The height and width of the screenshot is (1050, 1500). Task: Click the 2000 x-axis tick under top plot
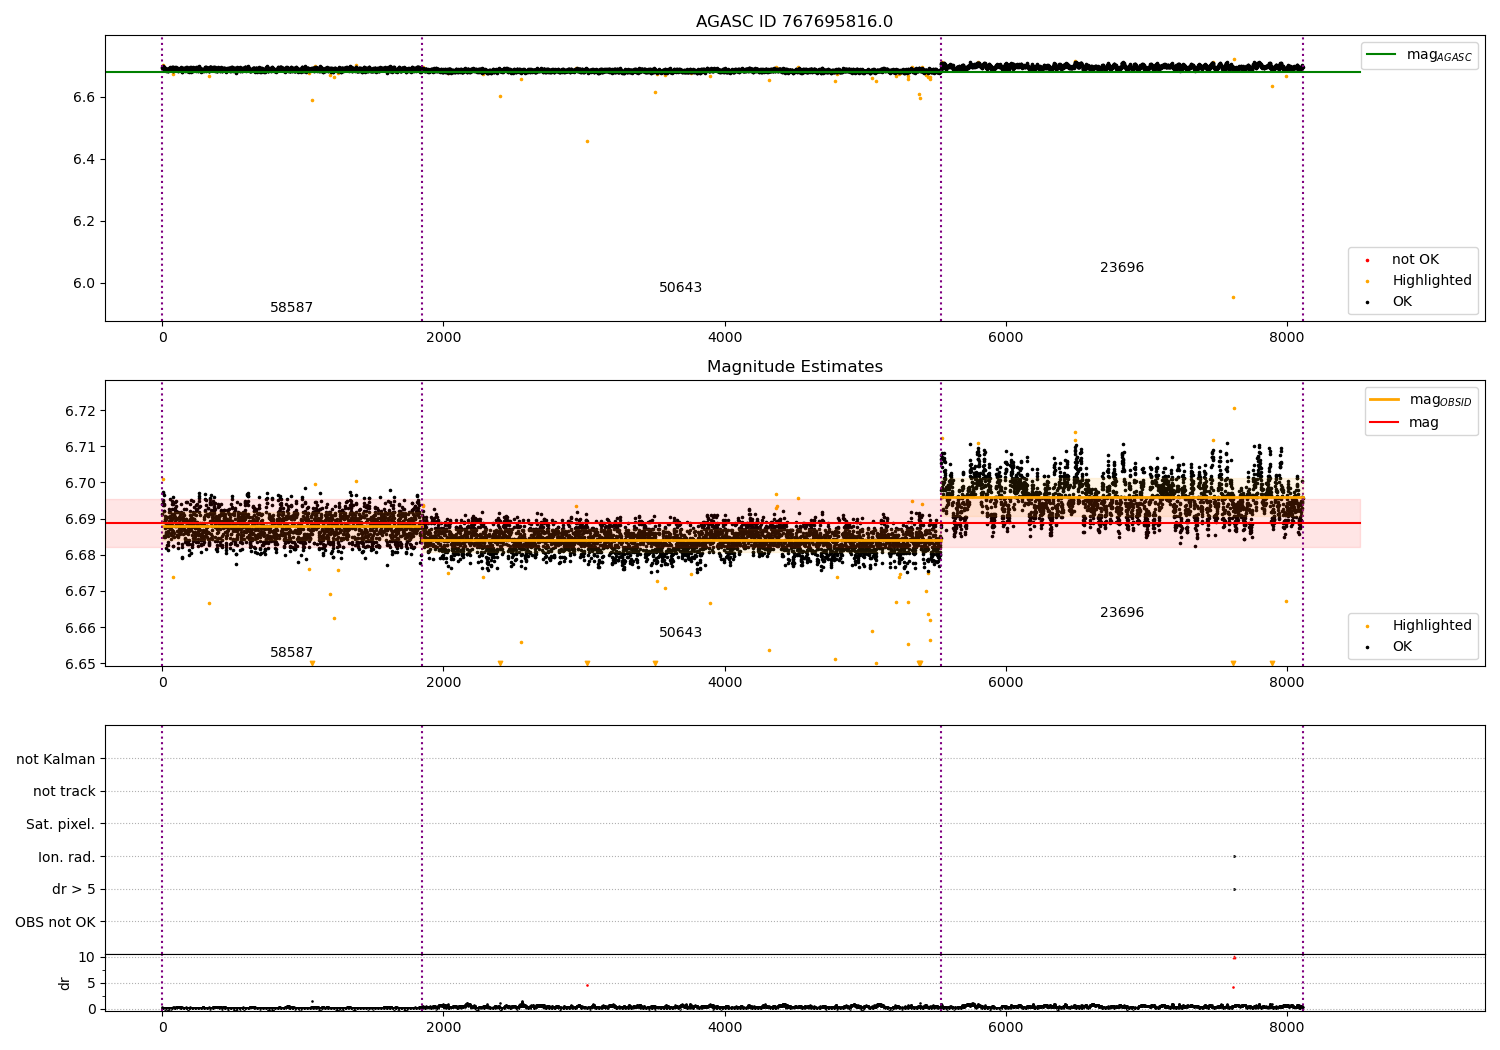[x=443, y=338]
